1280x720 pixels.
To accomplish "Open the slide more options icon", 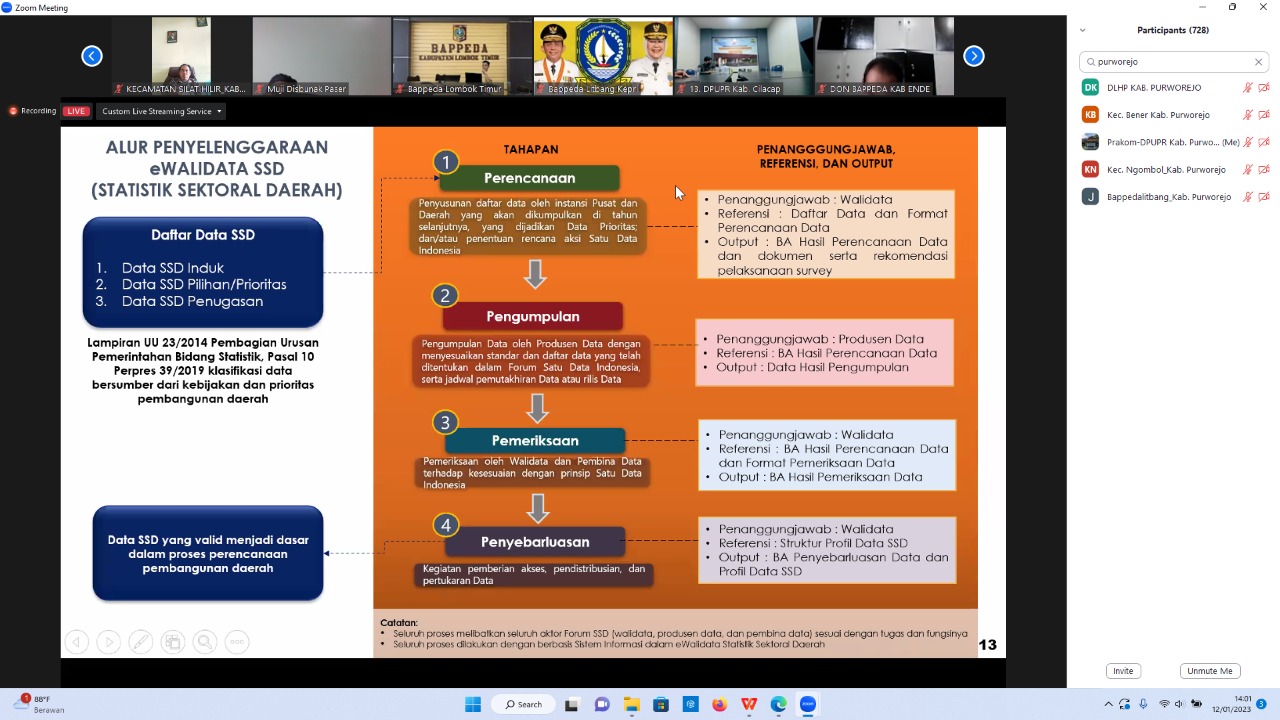I will (x=237, y=642).
